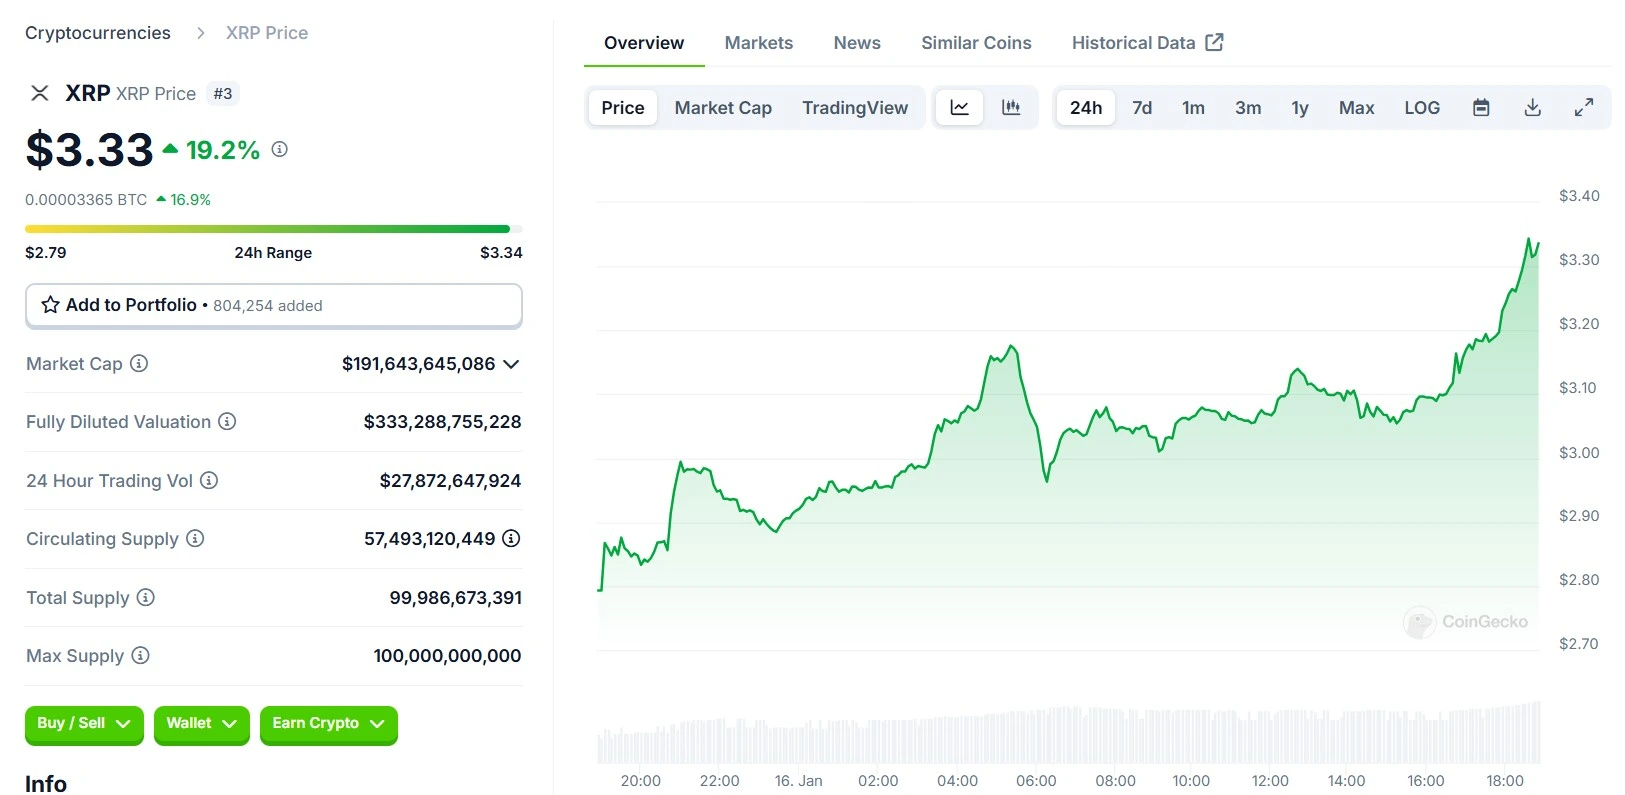The width and height of the screenshot is (1625, 795).
Task: Click the volume bars under chart
Action: click(x=1068, y=735)
